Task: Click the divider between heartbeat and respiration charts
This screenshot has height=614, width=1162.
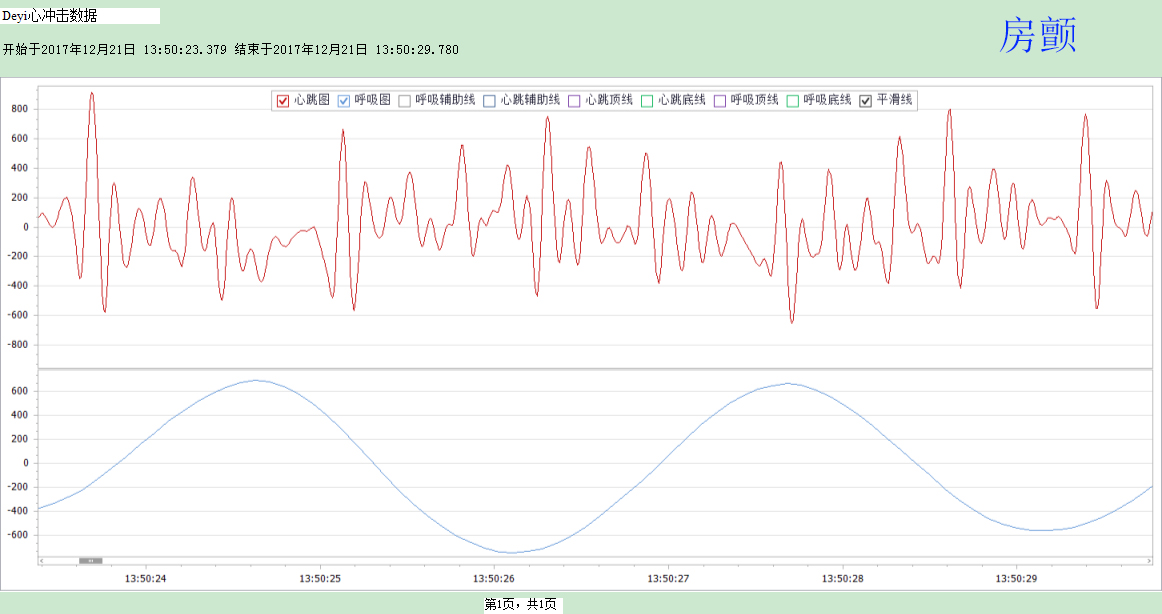Action: click(x=595, y=369)
